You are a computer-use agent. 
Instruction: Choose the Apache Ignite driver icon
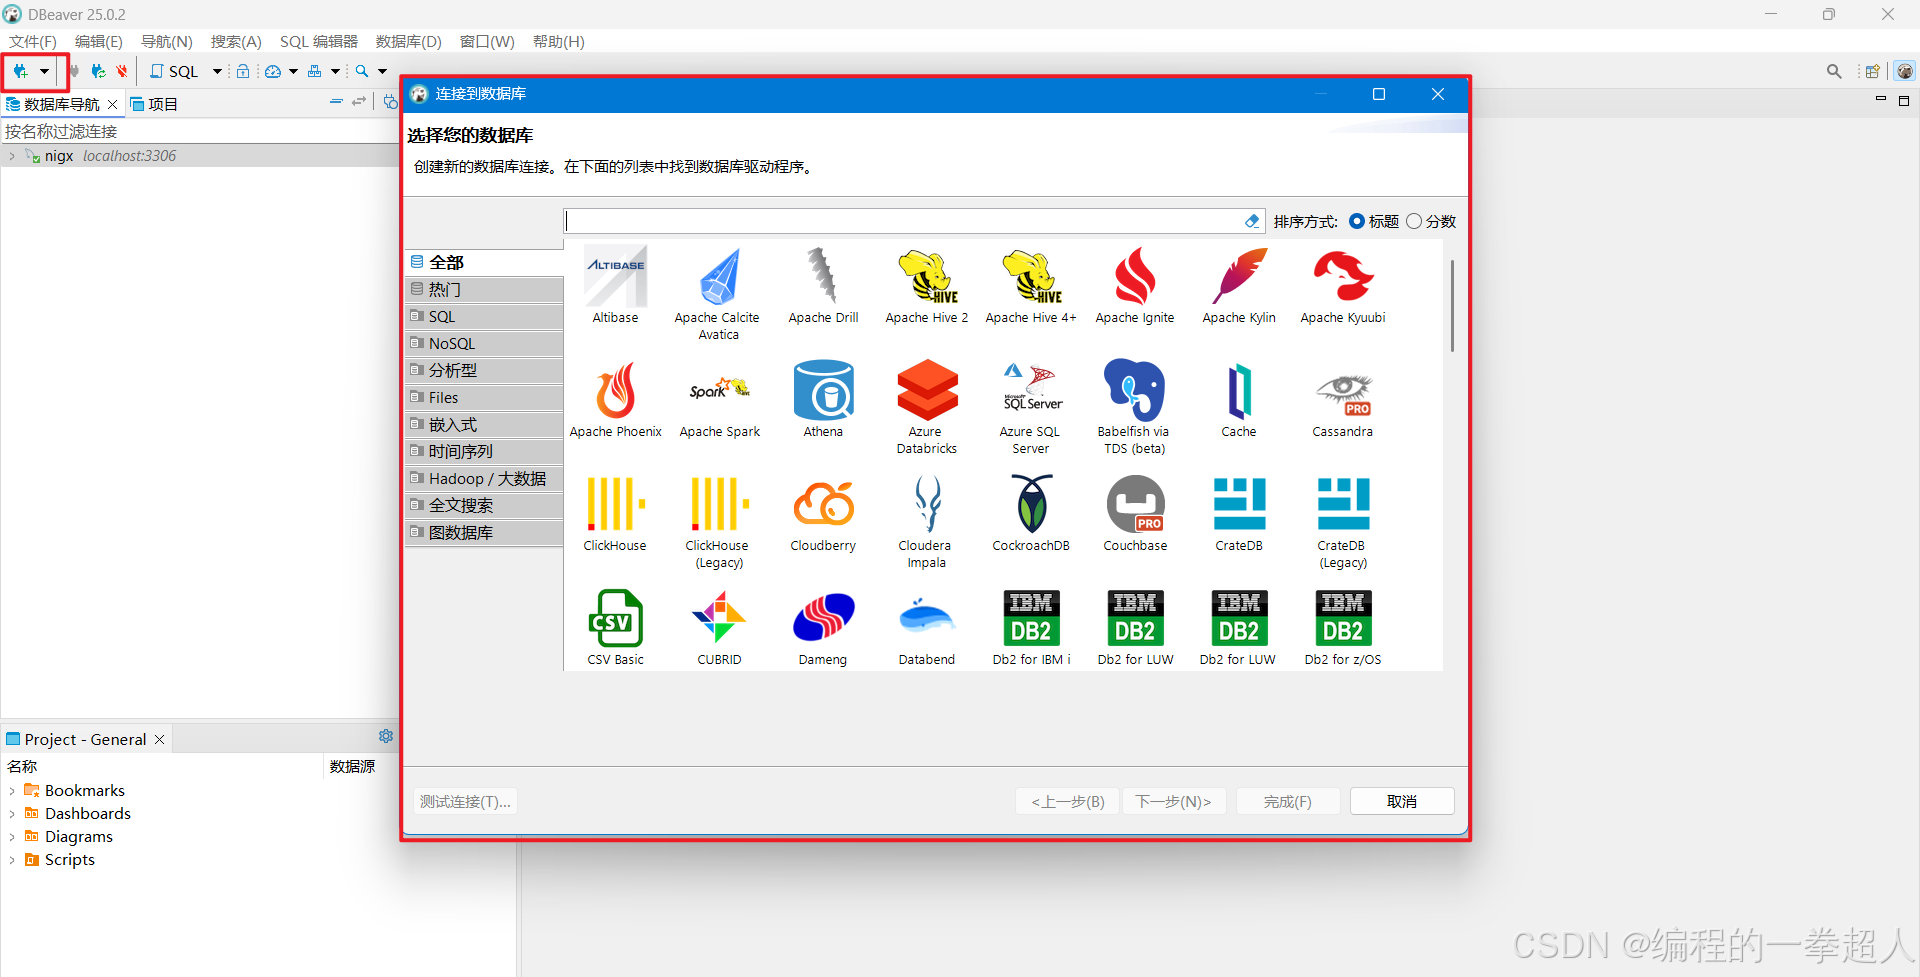point(1135,276)
